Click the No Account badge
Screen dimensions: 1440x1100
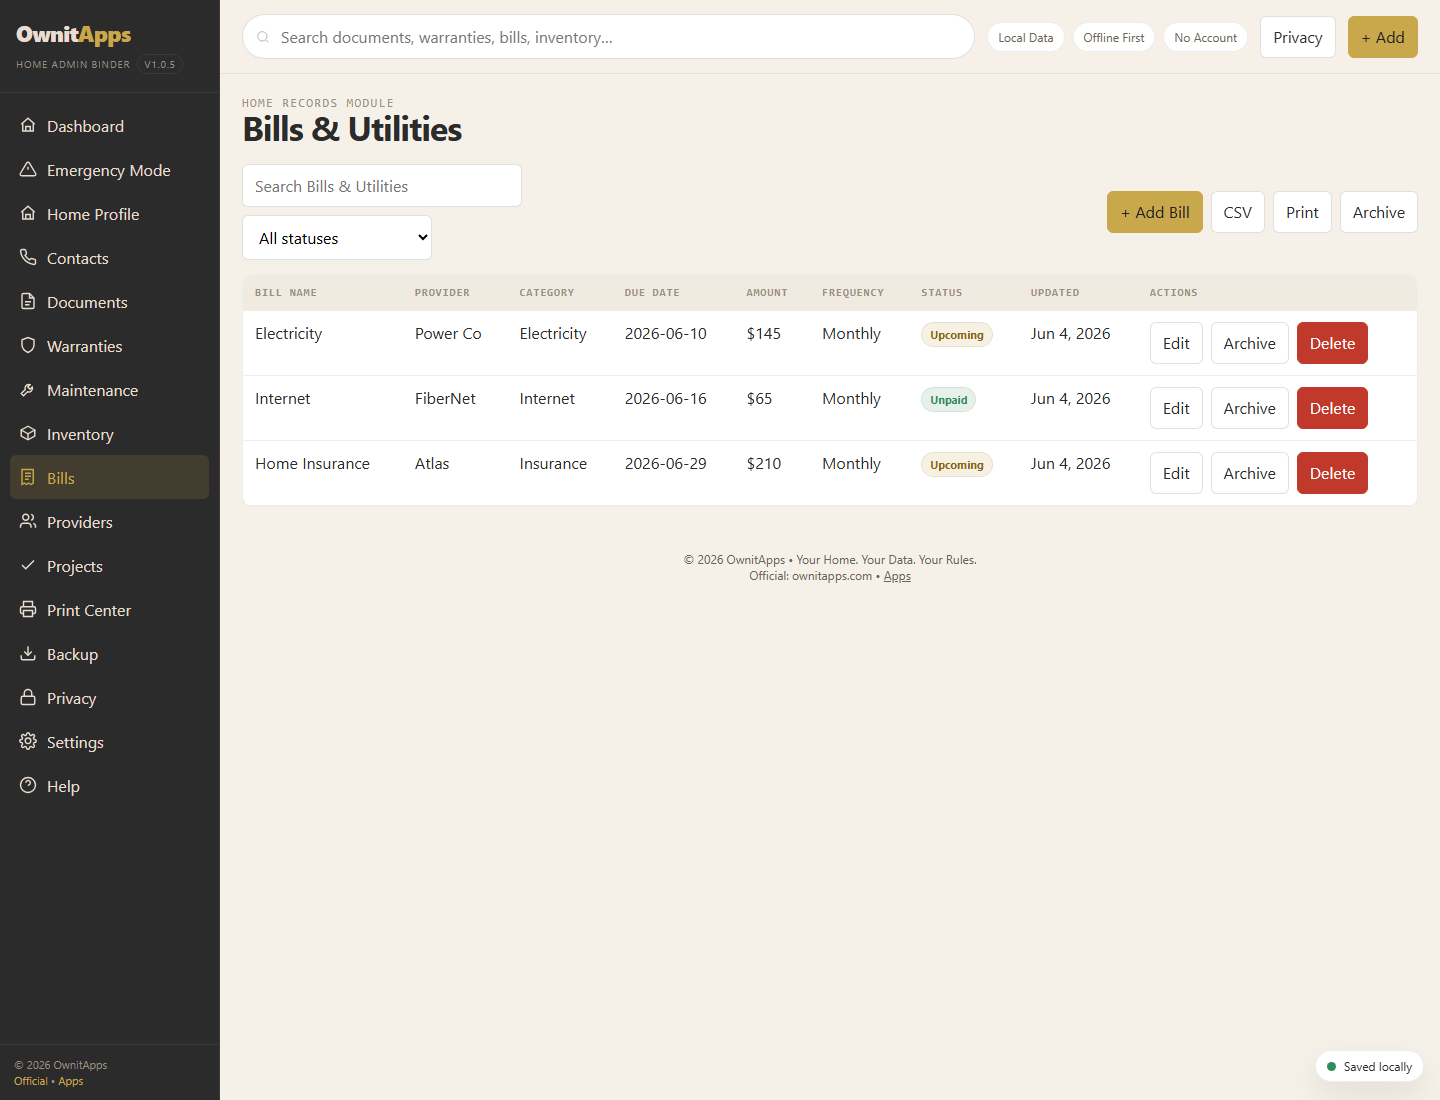coord(1205,37)
